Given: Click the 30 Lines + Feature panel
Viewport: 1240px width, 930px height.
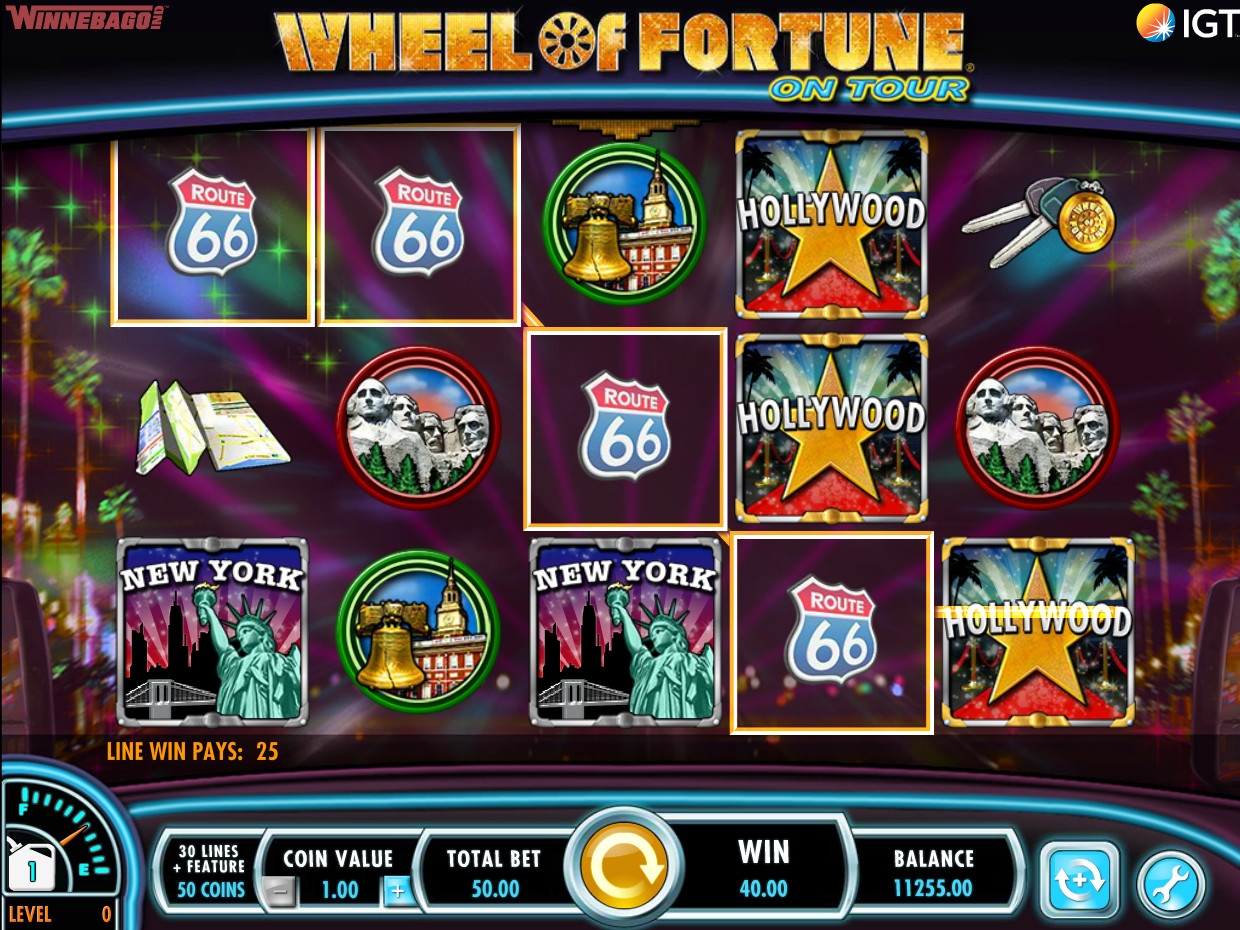Looking at the screenshot, I should [x=210, y=869].
